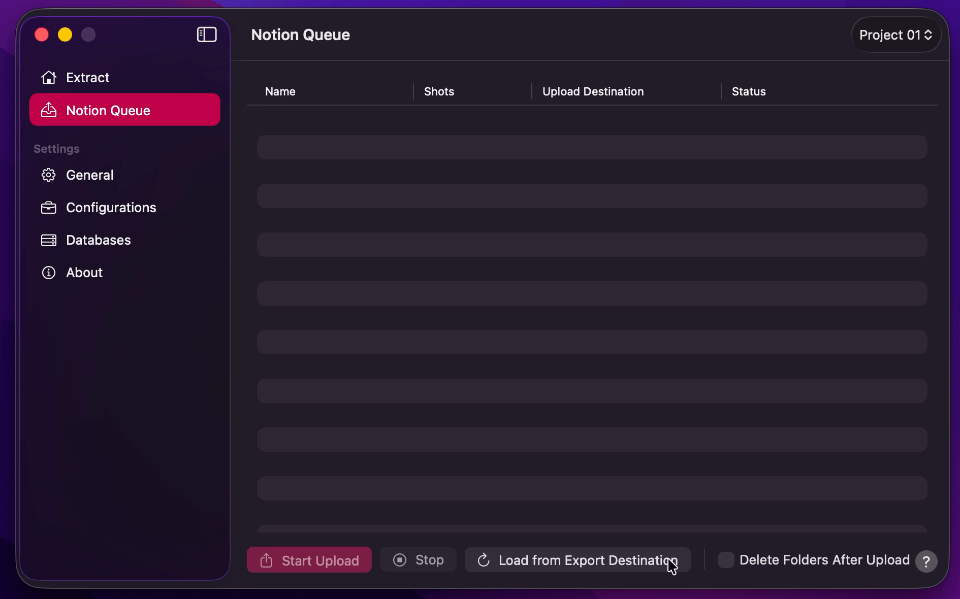
Task: Select Notion Queue in sidebar
Action: click(124, 110)
